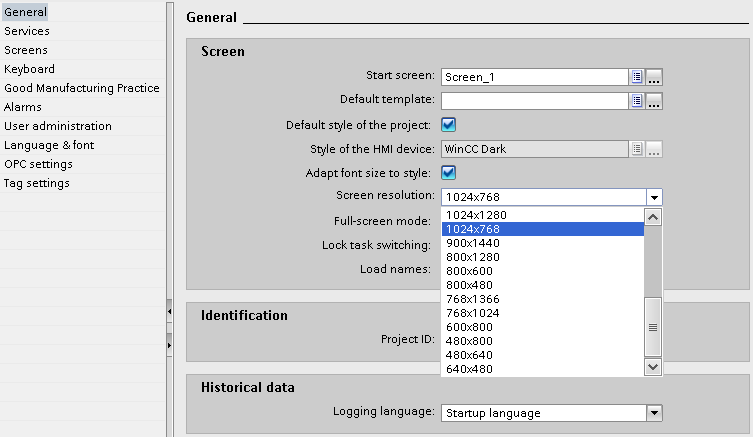Open the Default template browse ellipsis button

[654, 100]
